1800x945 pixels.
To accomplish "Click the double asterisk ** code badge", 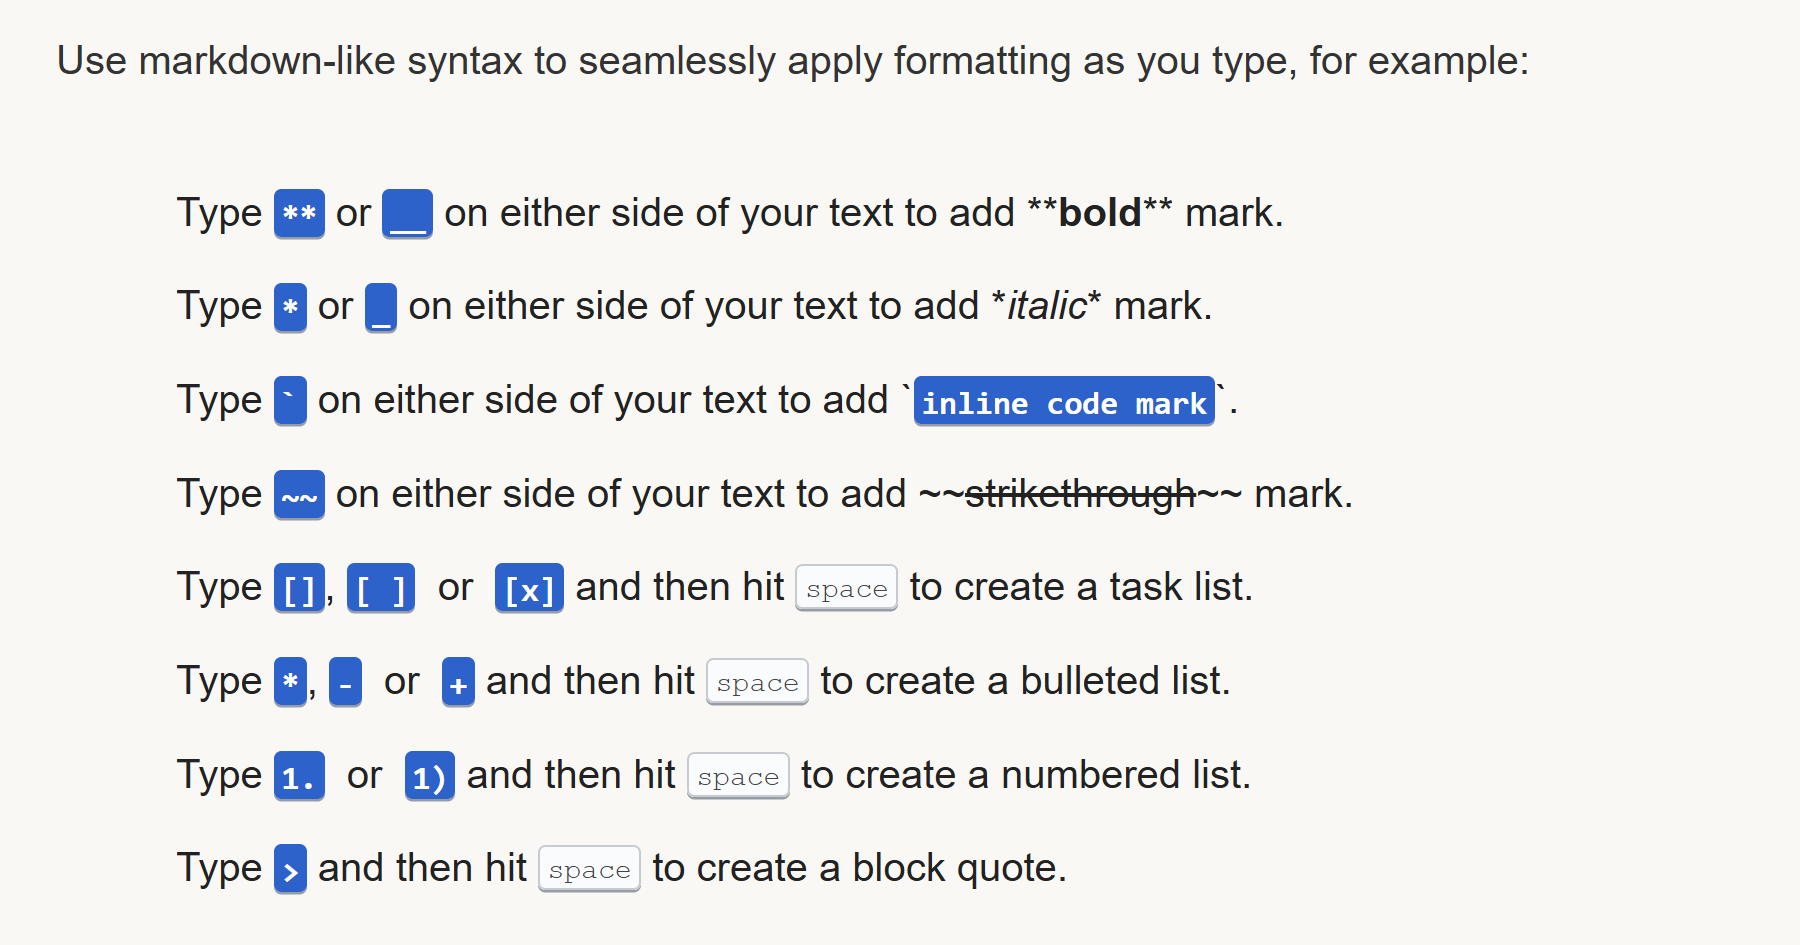I will pos(299,214).
